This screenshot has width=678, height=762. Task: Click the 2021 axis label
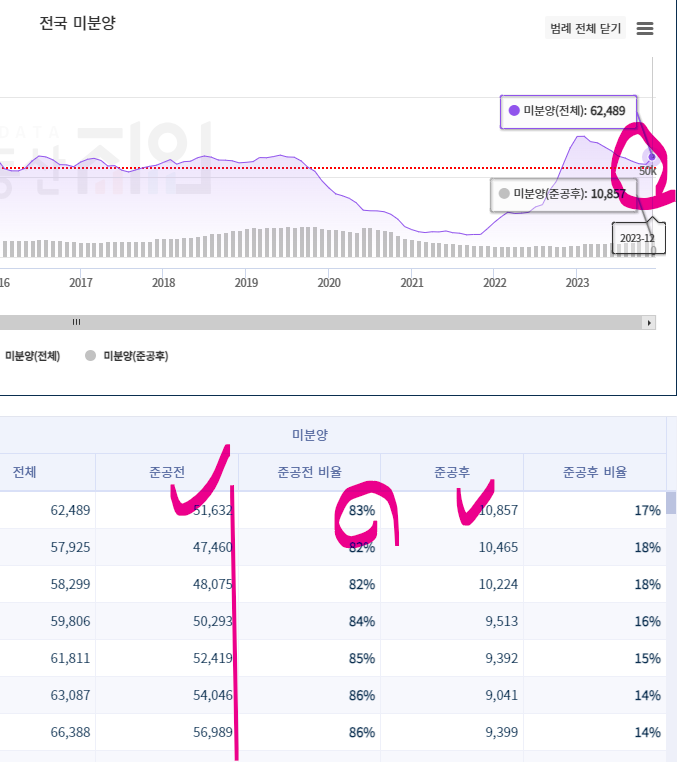point(412,282)
